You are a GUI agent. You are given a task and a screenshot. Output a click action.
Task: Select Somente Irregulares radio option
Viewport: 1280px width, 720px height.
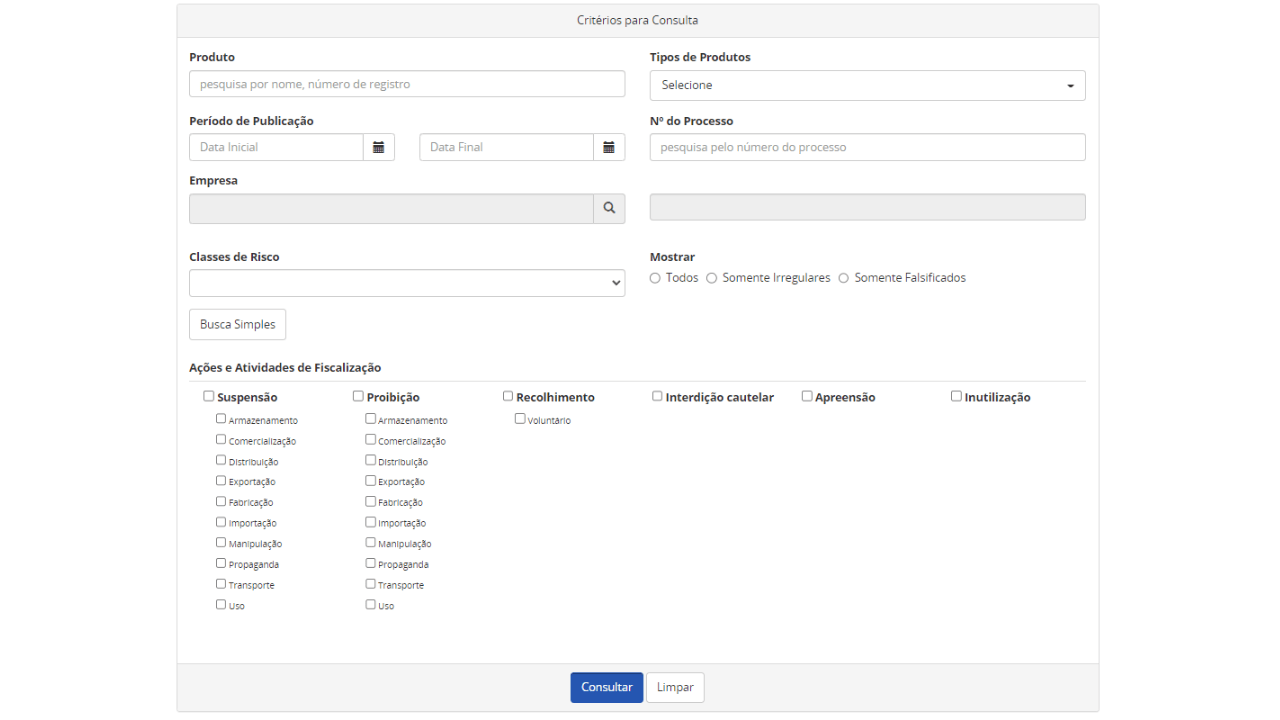pyautogui.click(x=712, y=278)
